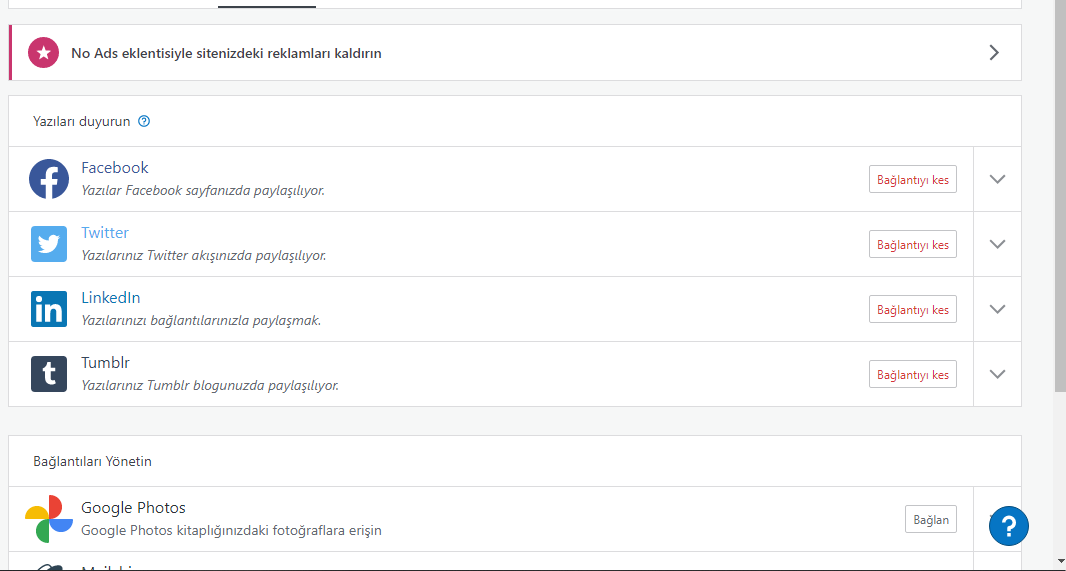This screenshot has height=571, width=1066.
Task: Connect Google Photos with Bağlan button
Action: 931,519
